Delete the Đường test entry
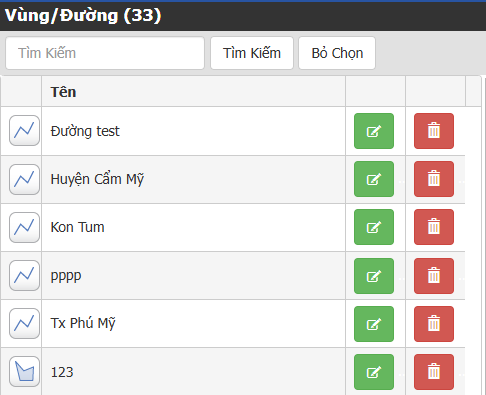The image size is (486, 395). pos(434,131)
